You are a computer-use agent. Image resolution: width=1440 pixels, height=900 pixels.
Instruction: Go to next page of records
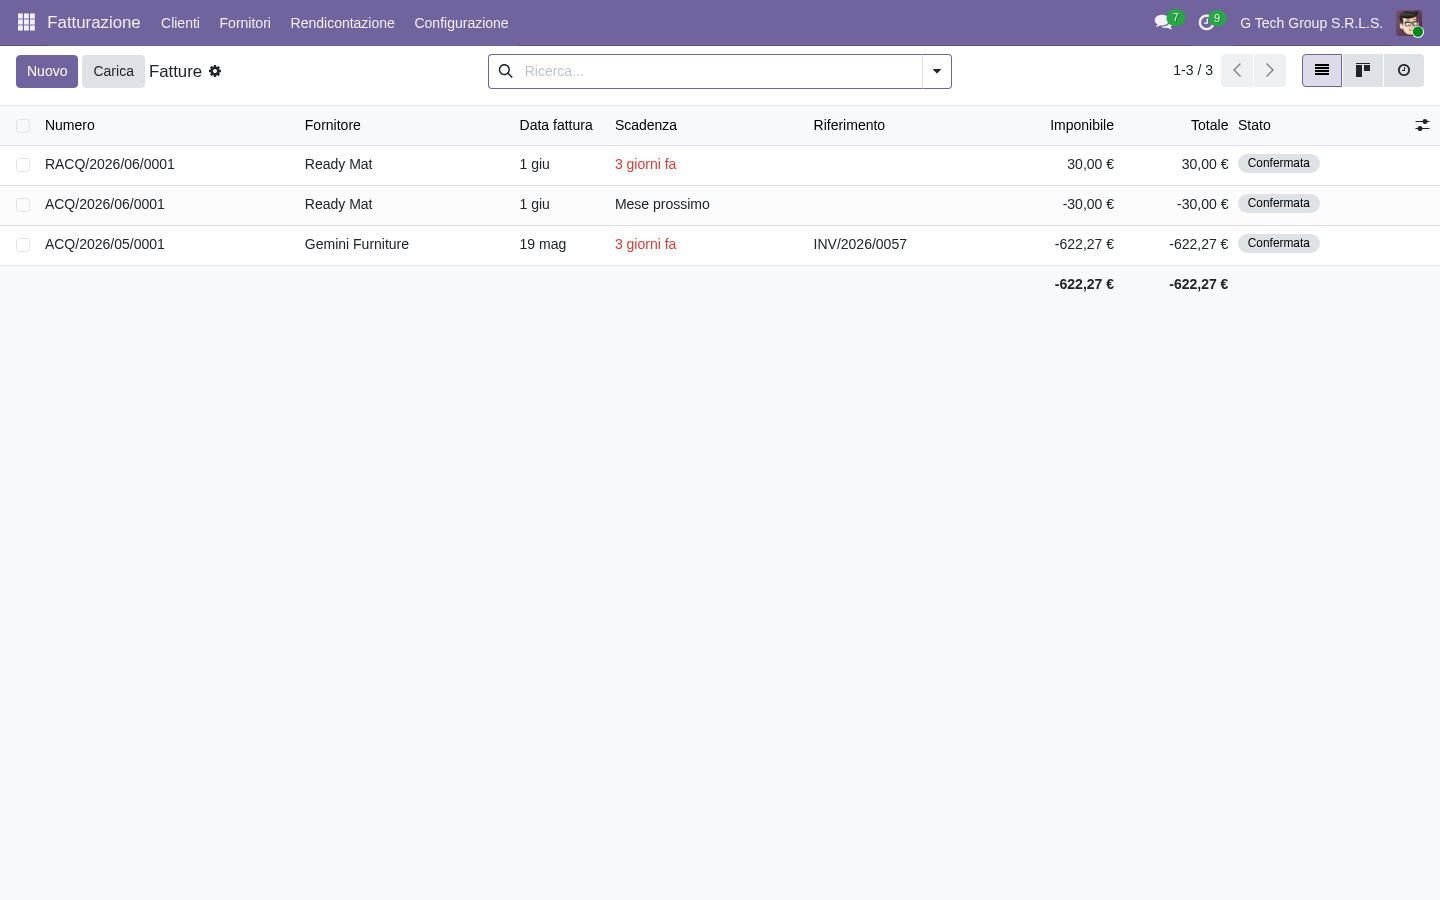1270,71
